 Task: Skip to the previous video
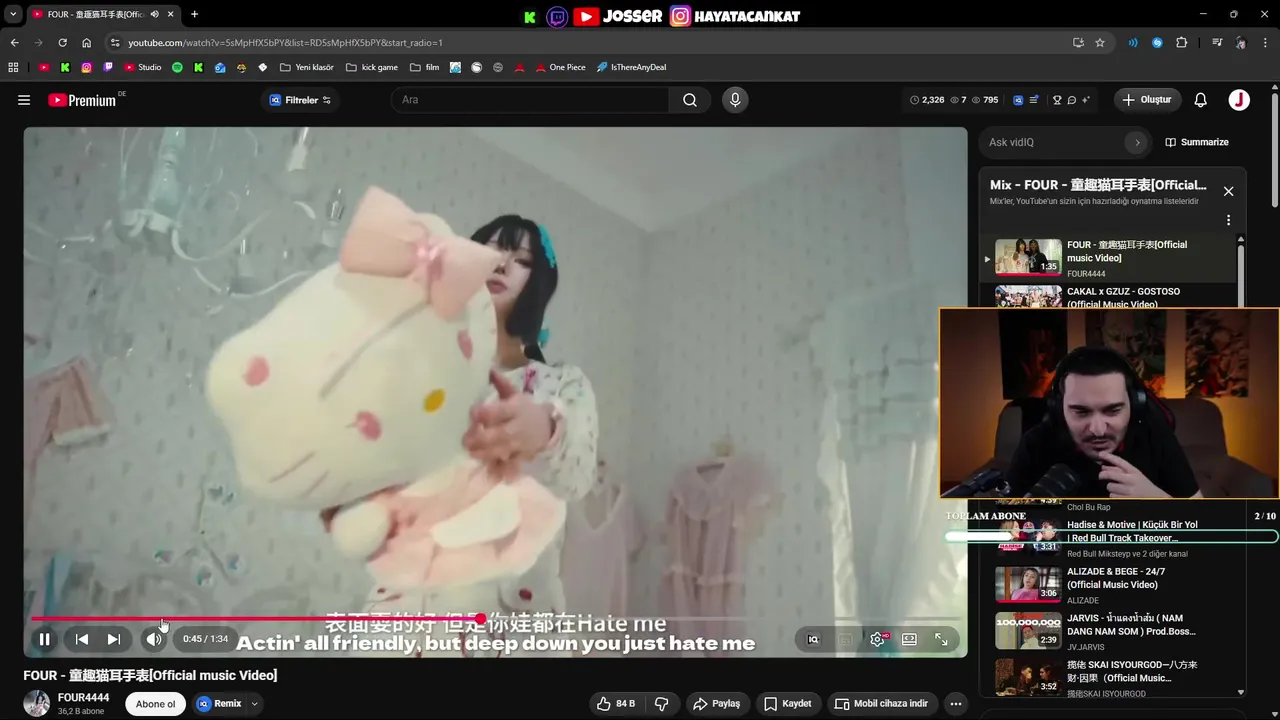click(82, 639)
